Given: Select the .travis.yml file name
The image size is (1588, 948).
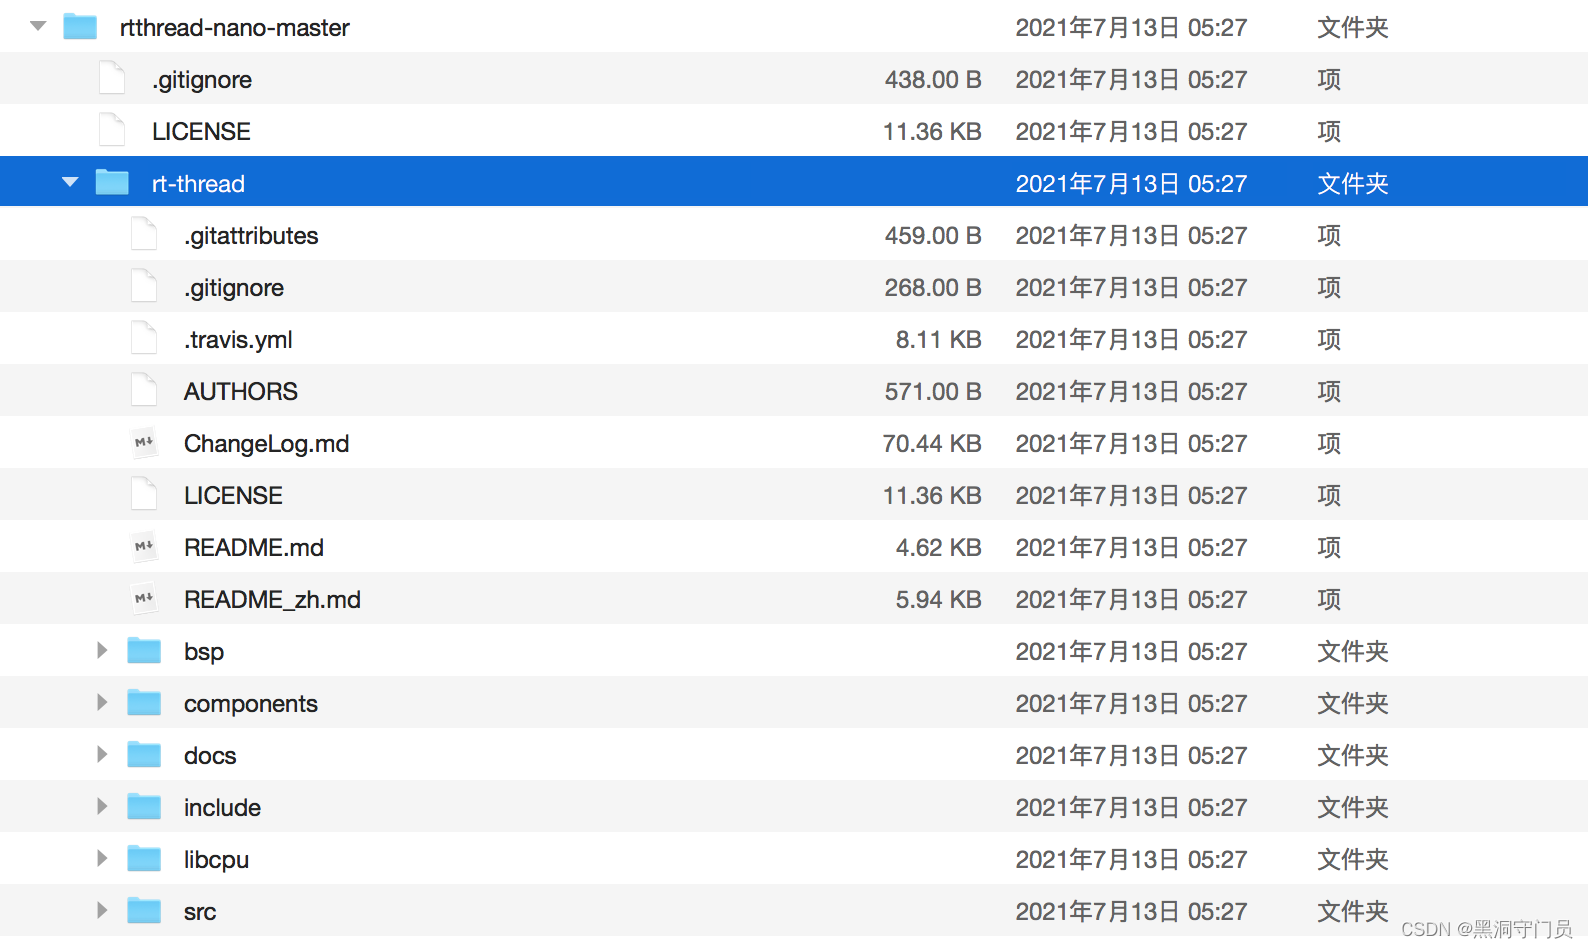Looking at the screenshot, I should (x=238, y=340).
